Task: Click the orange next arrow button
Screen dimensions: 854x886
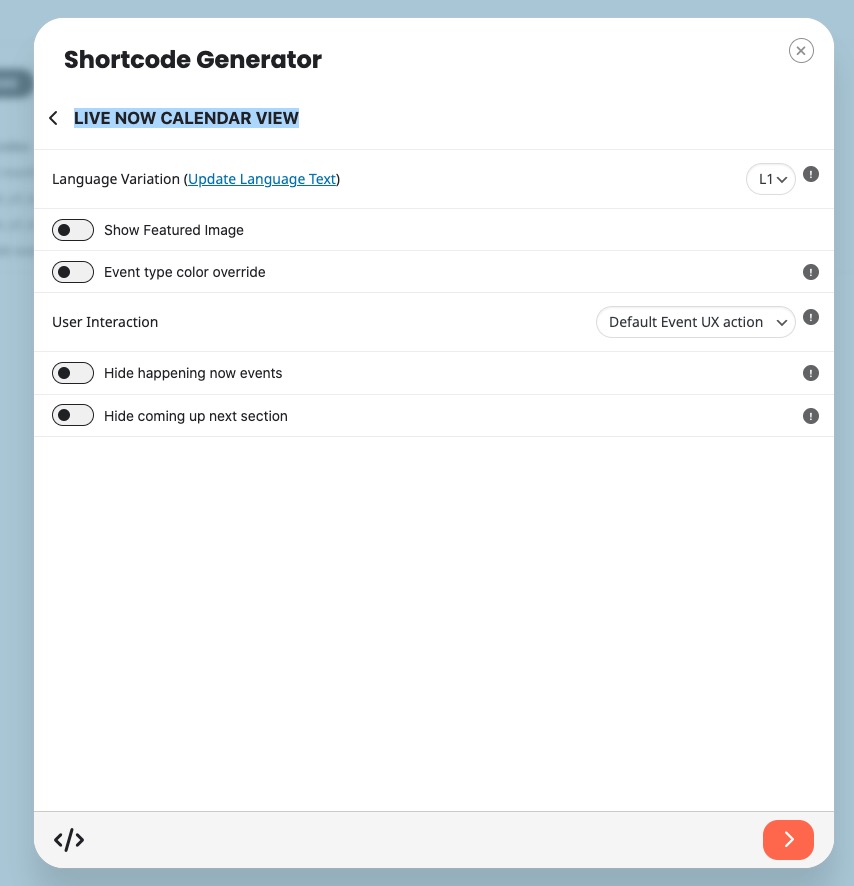Action: click(788, 840)
